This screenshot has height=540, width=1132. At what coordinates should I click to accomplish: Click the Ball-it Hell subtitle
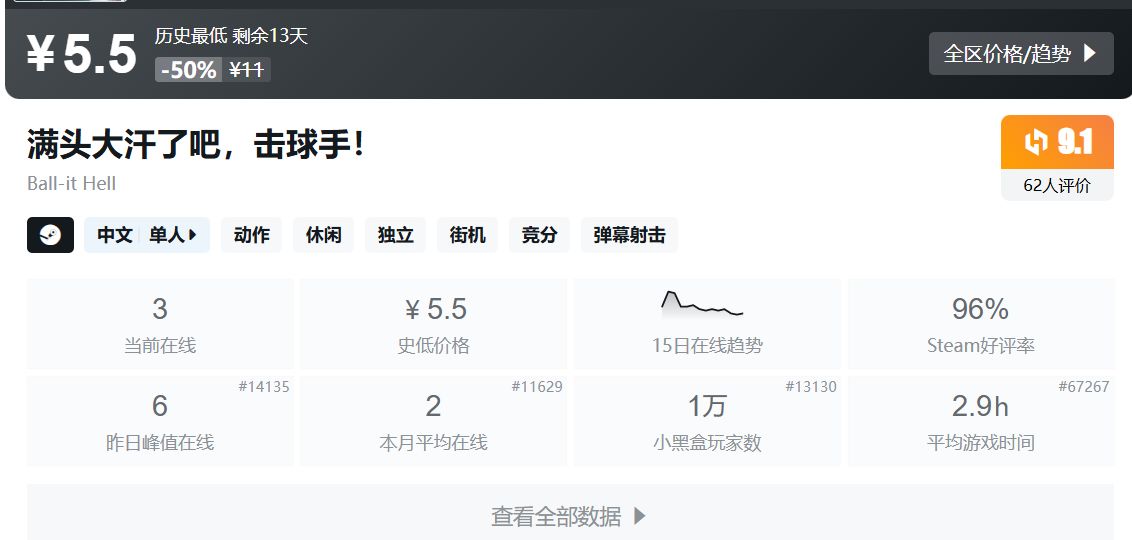pos(71,183)
